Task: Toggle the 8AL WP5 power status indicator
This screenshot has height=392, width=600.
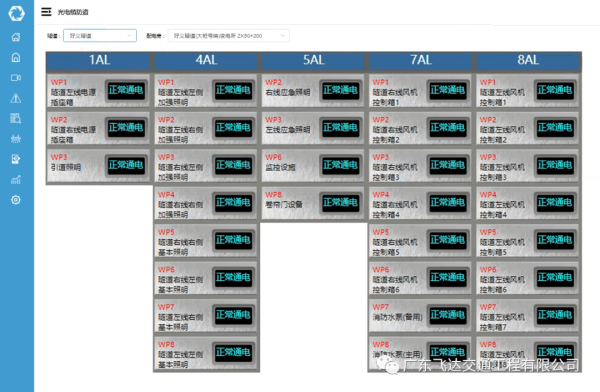Action: [x=555, y=240]
